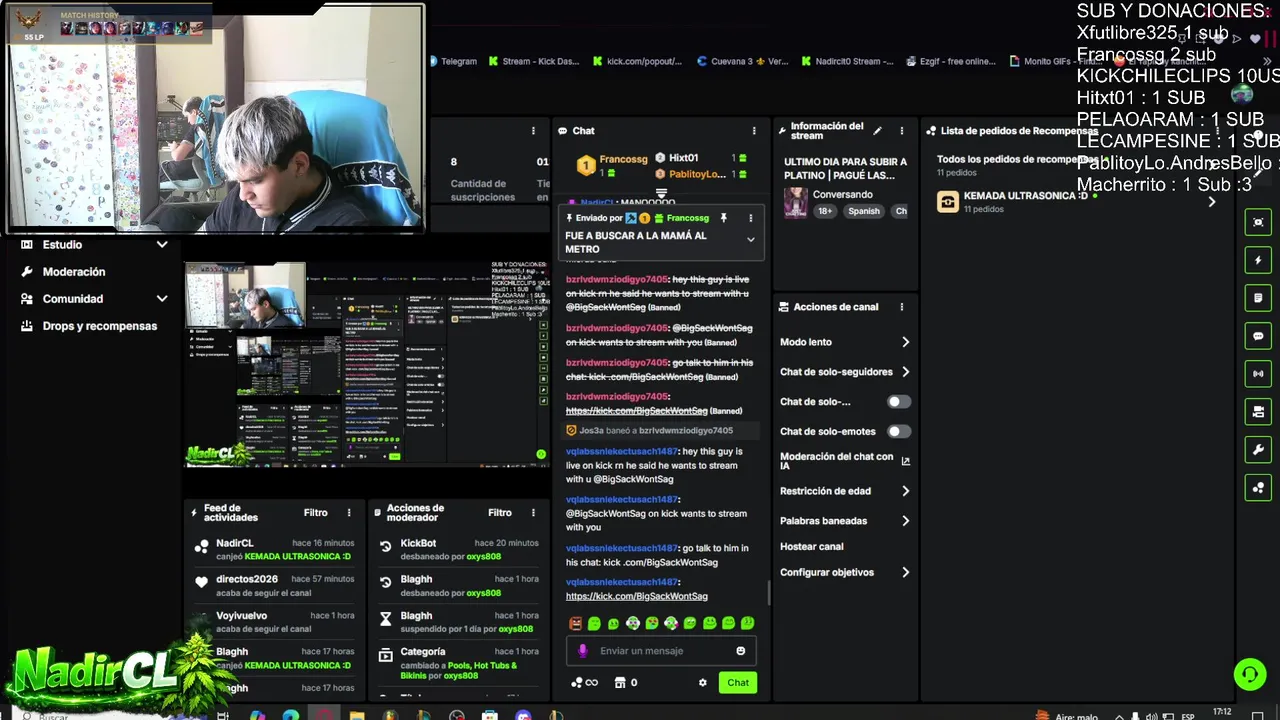Switch to the Telegram browser tab
Viewport: 1280px width, 720px height.
coord(453,61)
